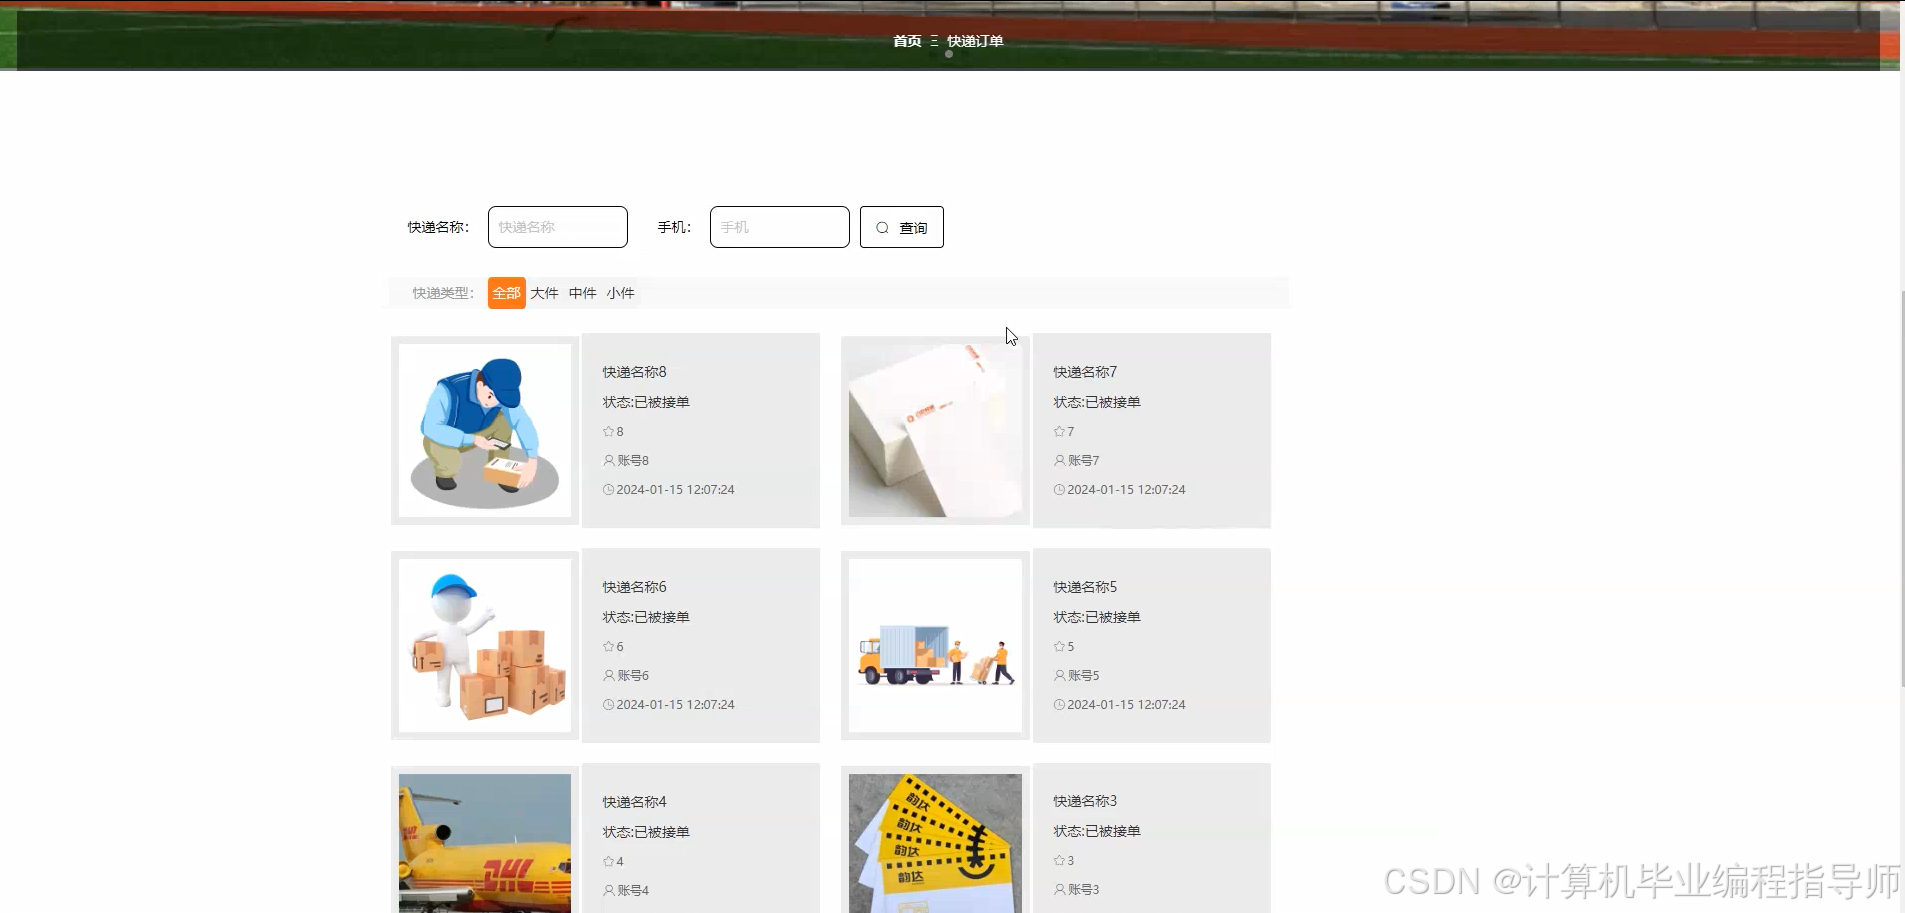Click the star icon on 快递名称6 card

point(608,646)
